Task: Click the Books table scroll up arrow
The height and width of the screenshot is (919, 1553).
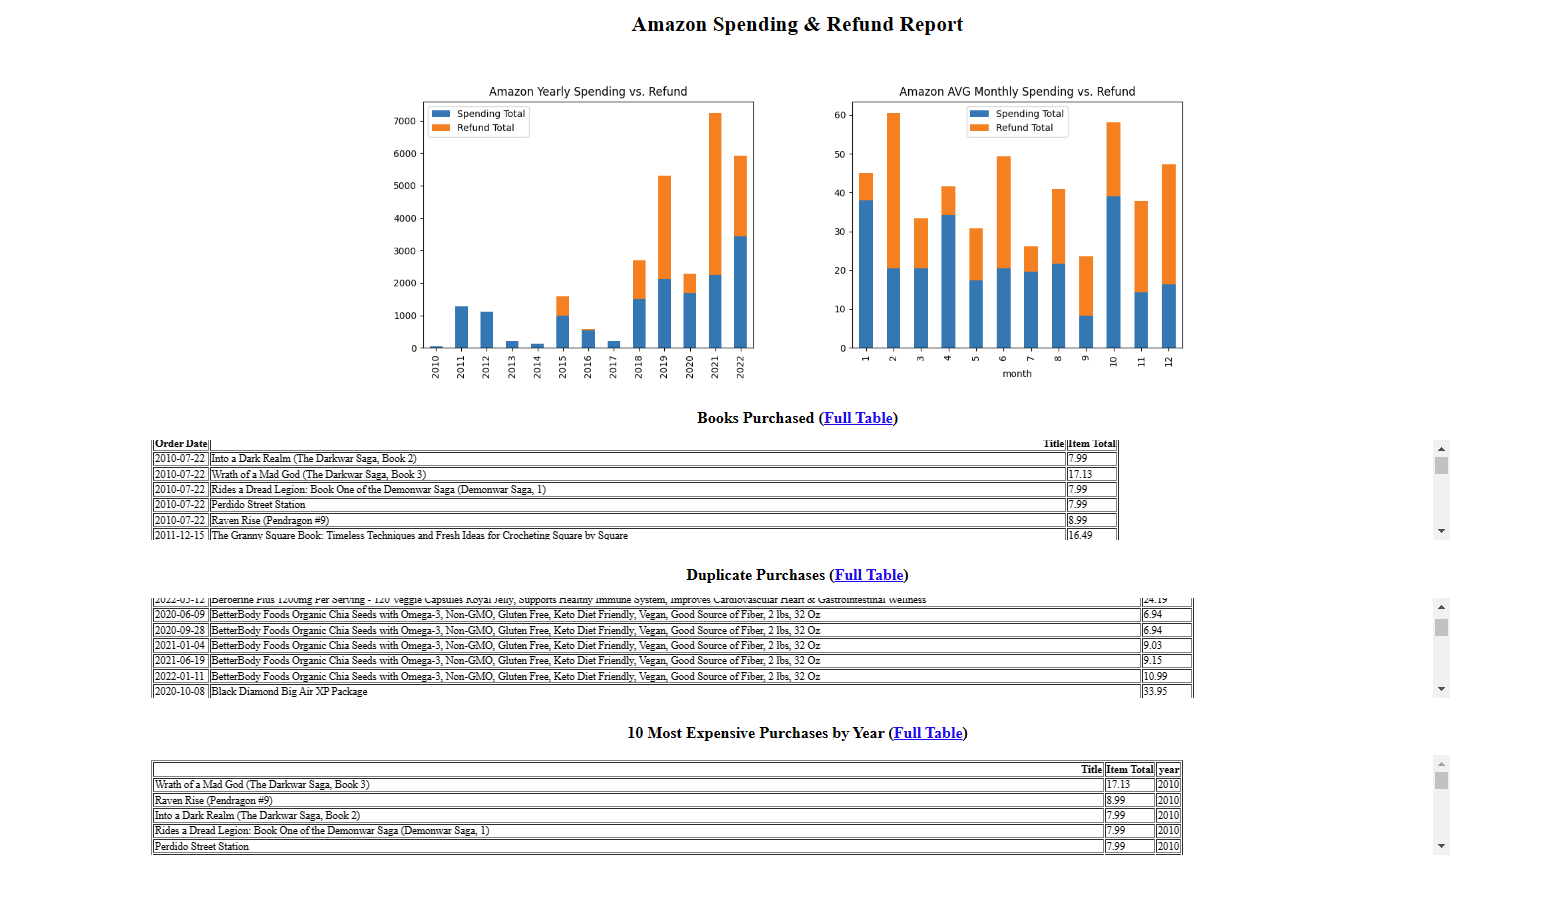Action: click(x=1441, y=449)
